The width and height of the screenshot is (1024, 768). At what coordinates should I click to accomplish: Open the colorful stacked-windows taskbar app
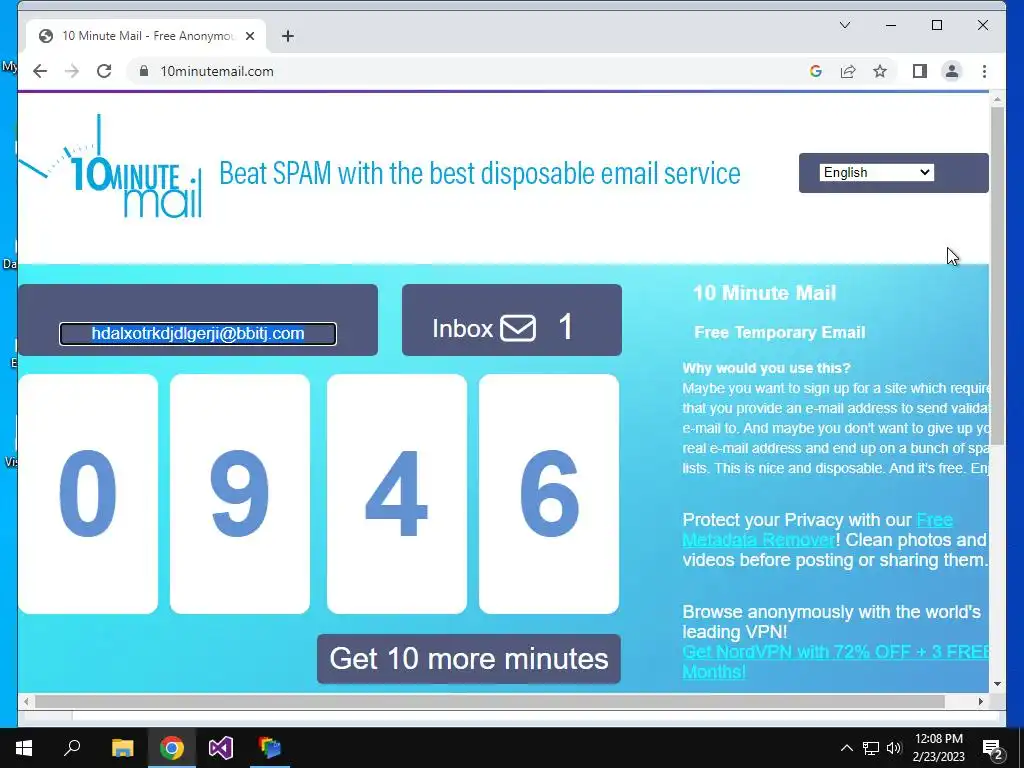click(270, 748)
